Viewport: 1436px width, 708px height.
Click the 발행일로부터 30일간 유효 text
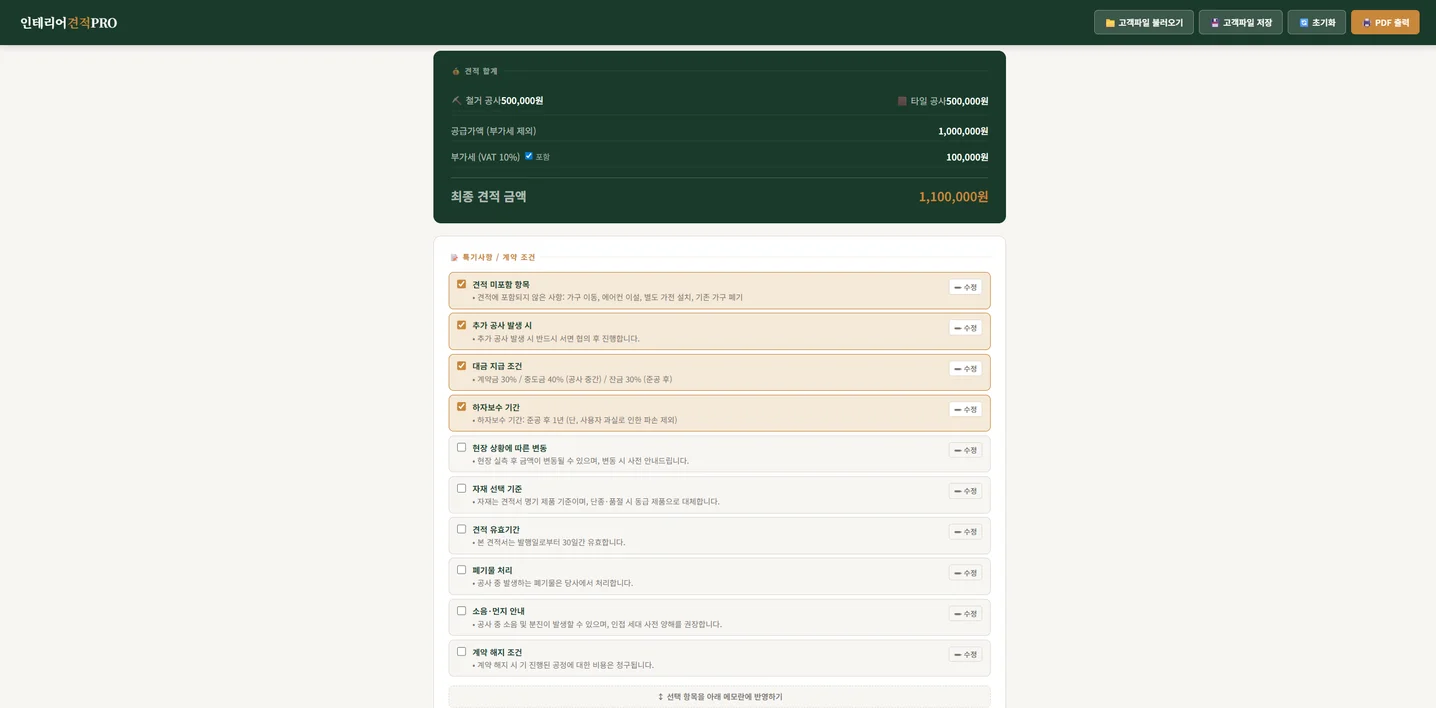pos(549,543)
